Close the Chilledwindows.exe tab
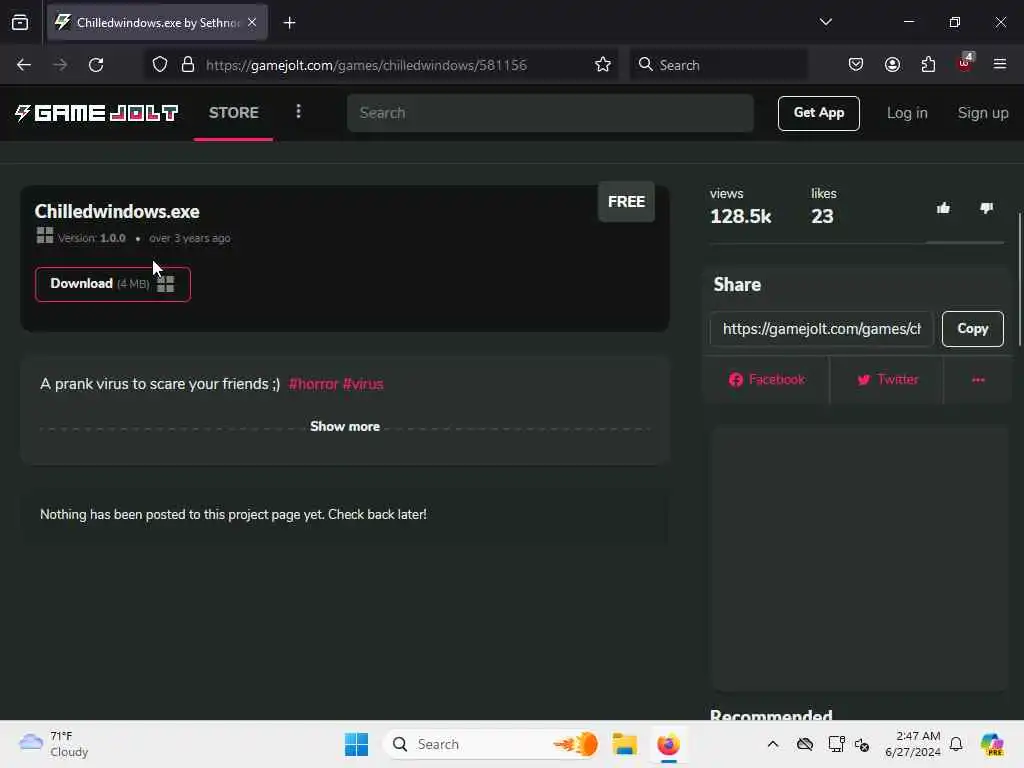This screenshot has height=768, width=1024. [252, 22]
